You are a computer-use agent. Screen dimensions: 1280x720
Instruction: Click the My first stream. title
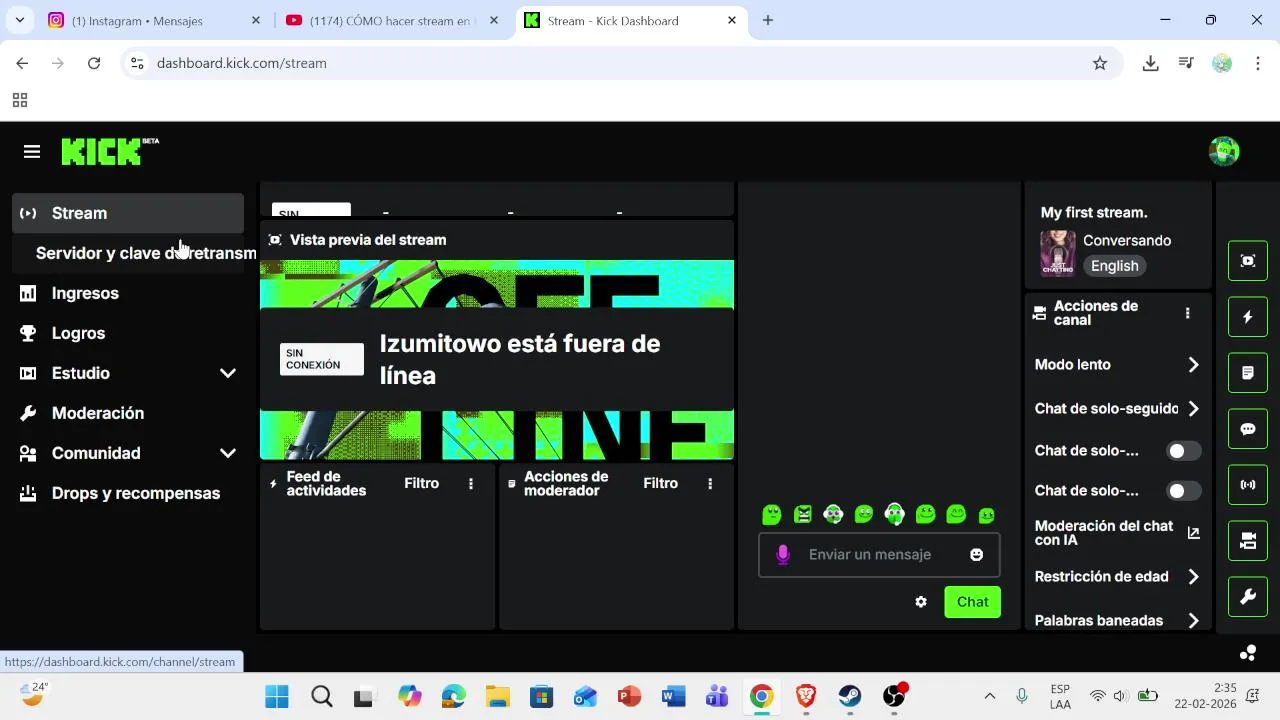1094,213
